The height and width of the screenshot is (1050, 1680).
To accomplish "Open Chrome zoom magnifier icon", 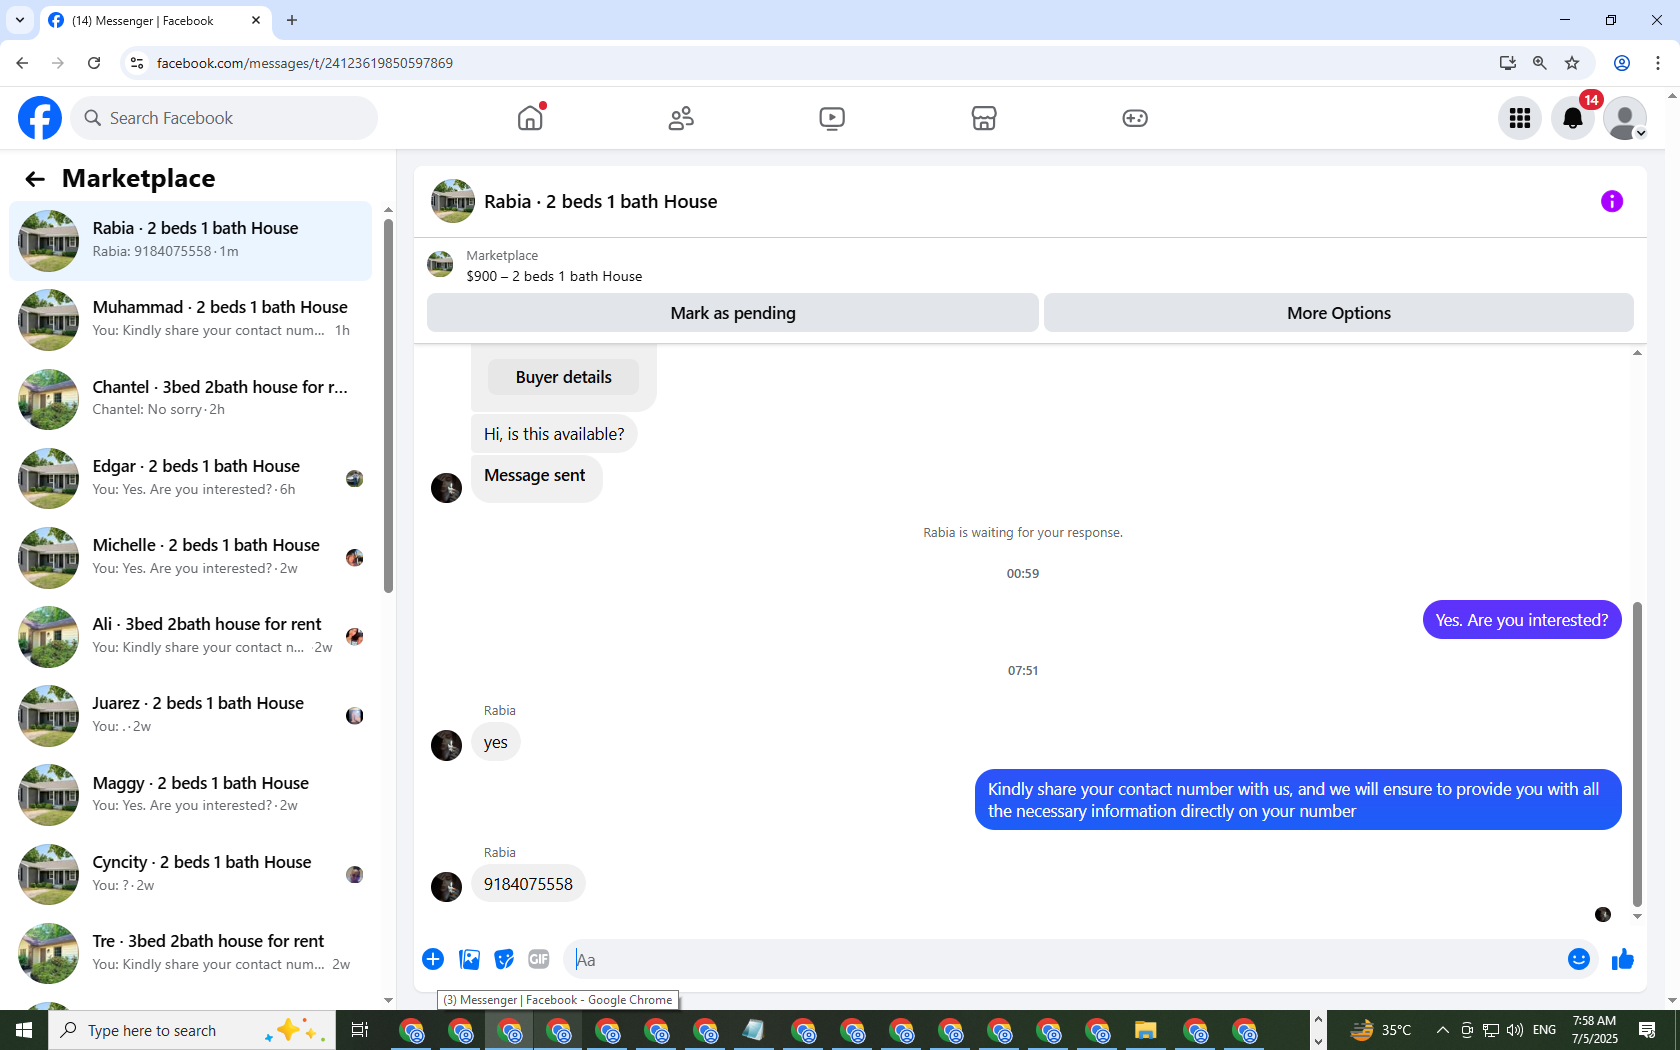I will coord(1540,63).
